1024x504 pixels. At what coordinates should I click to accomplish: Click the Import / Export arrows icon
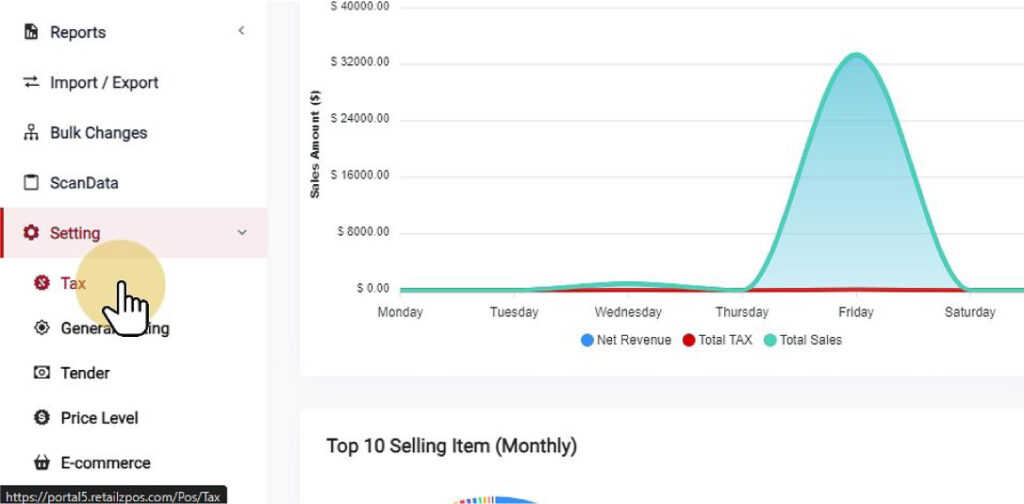[x=31, y=82]
